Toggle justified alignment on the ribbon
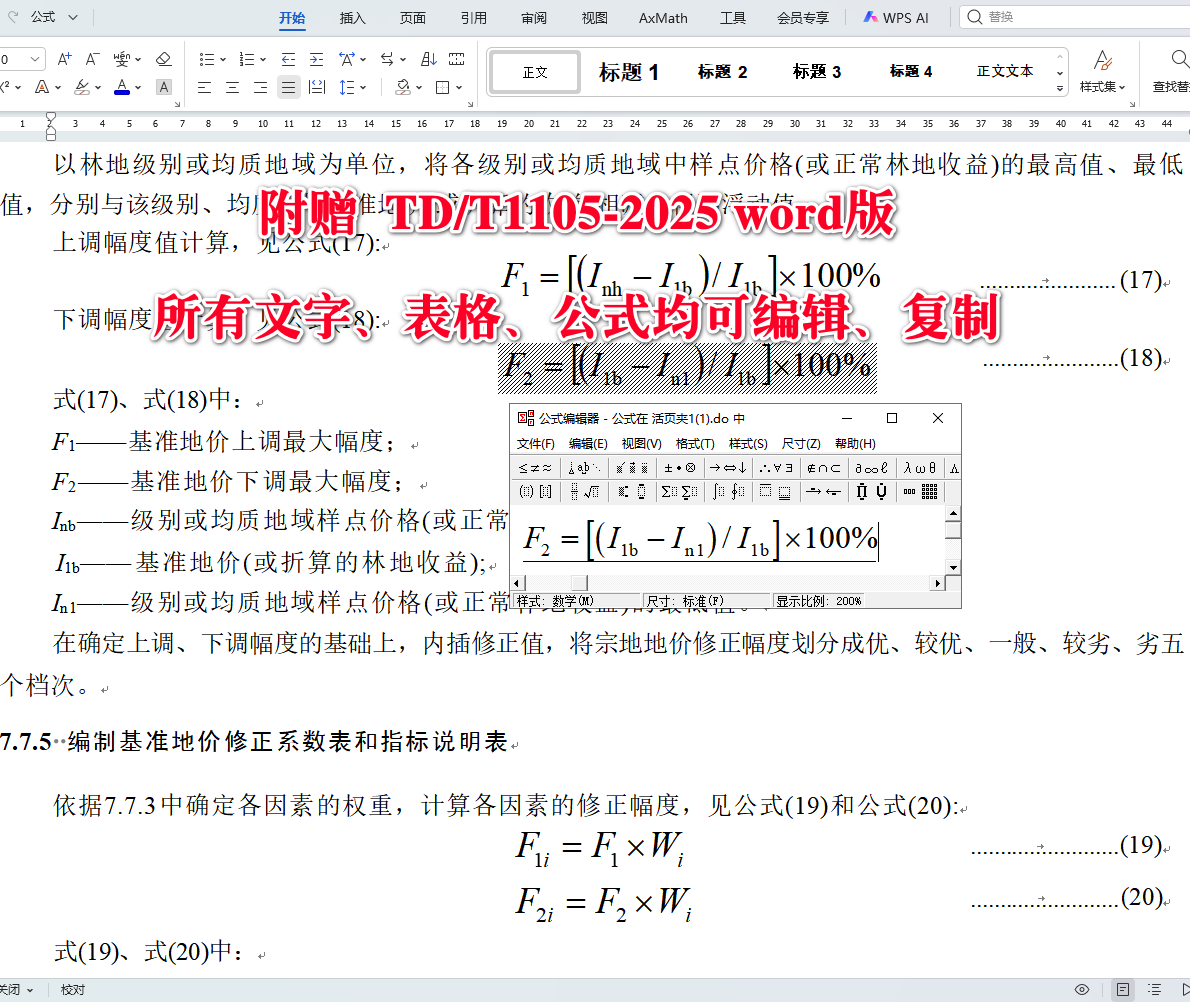Viewport: 1190px width, 1002px height. [288, 87]
